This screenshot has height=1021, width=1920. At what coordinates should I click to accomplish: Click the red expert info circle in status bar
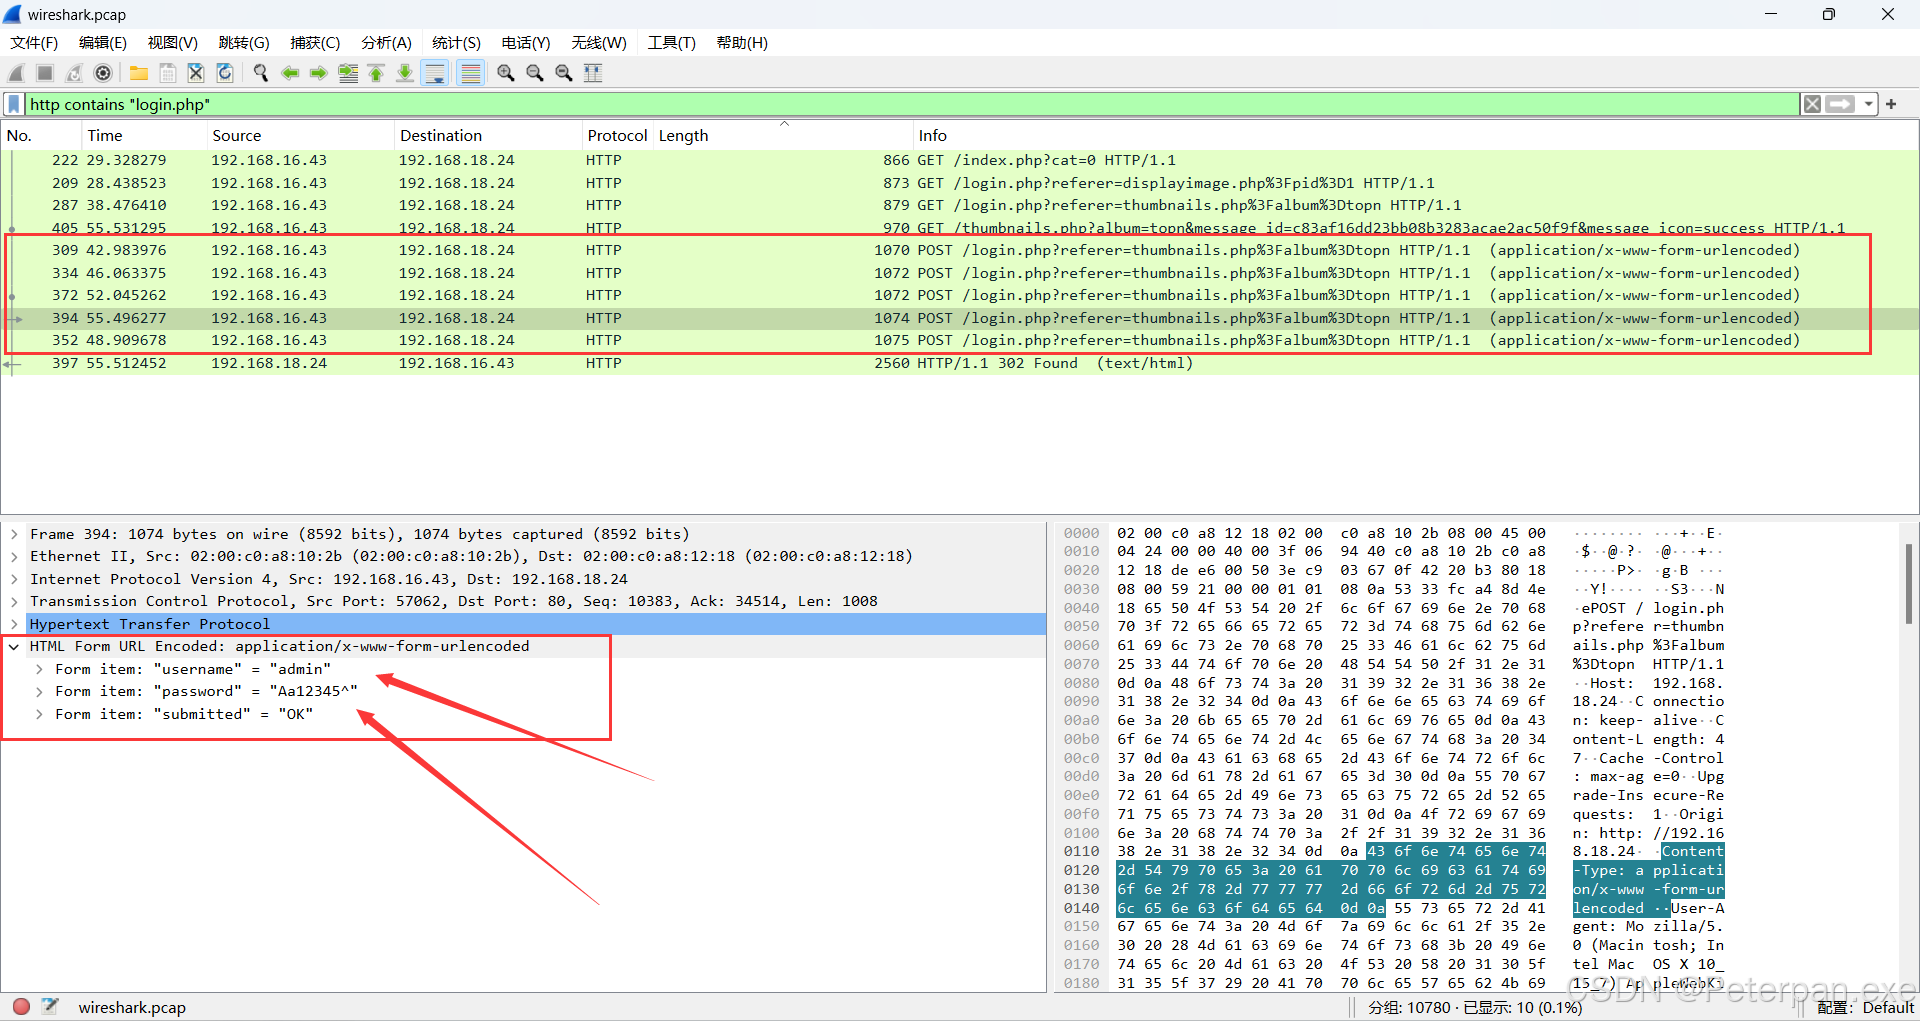click(21, 1006)
